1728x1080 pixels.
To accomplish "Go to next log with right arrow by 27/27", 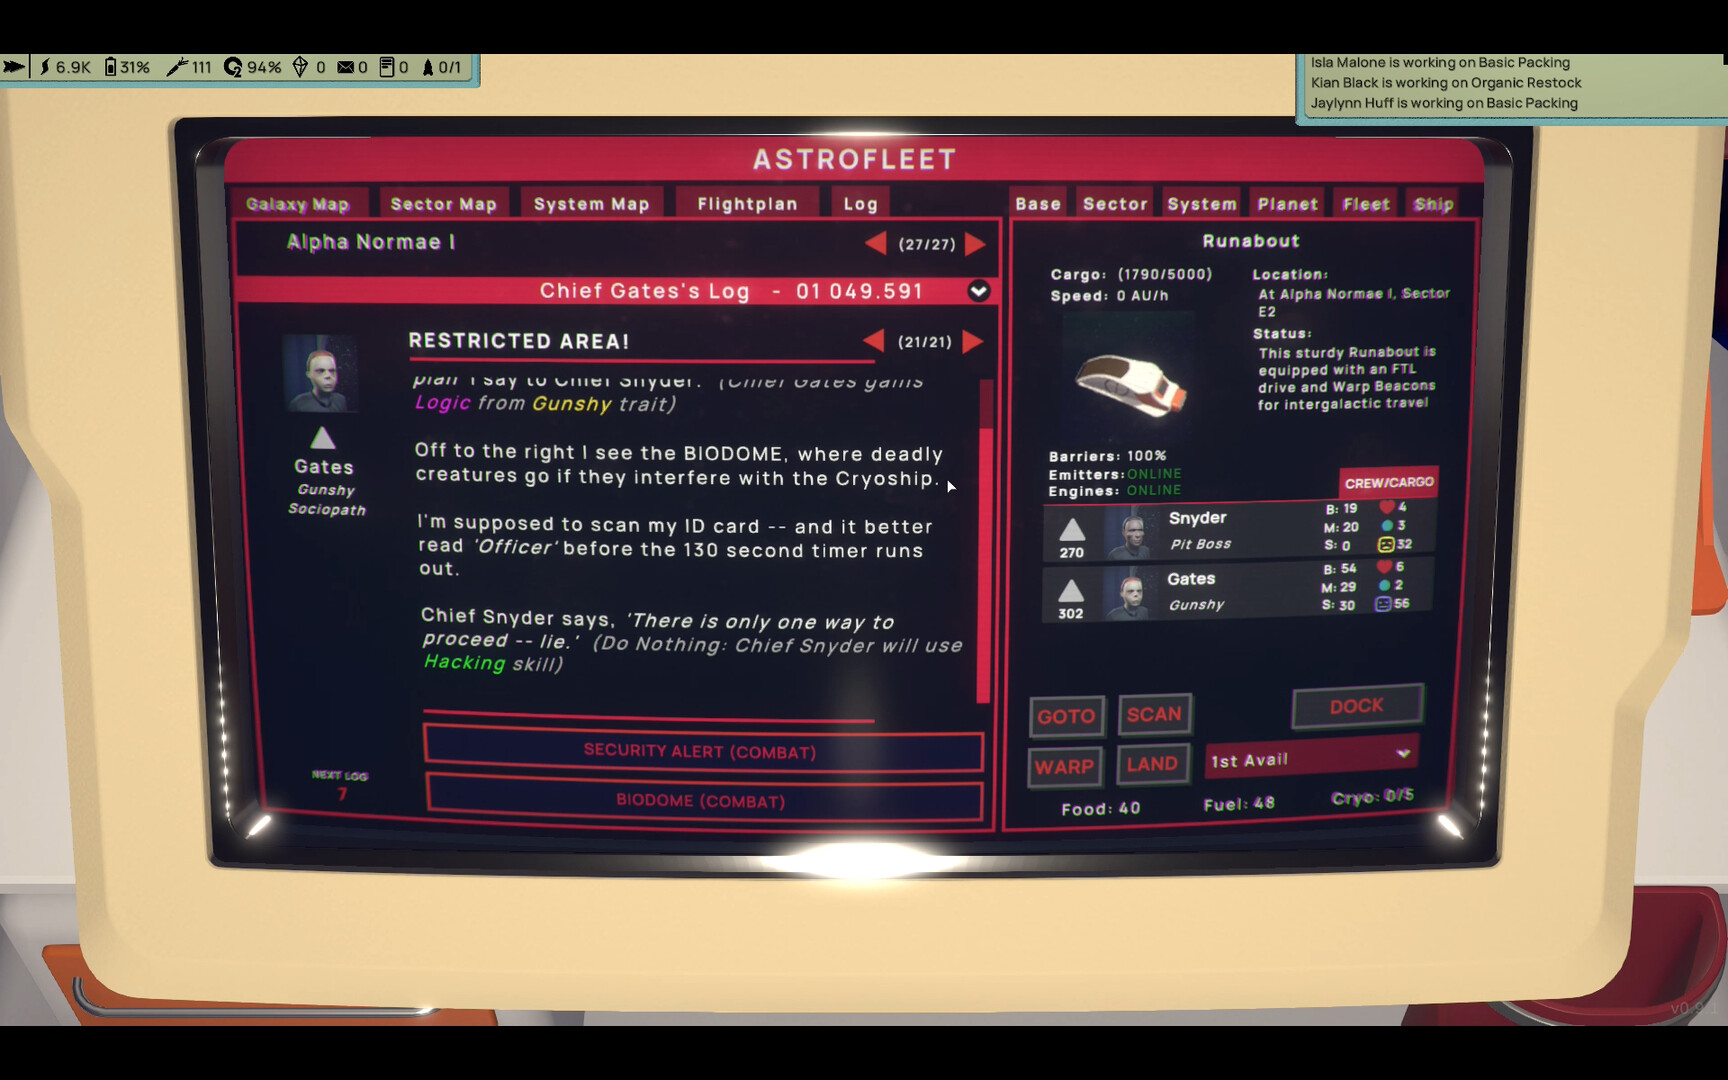I will [x=975, y=243].
